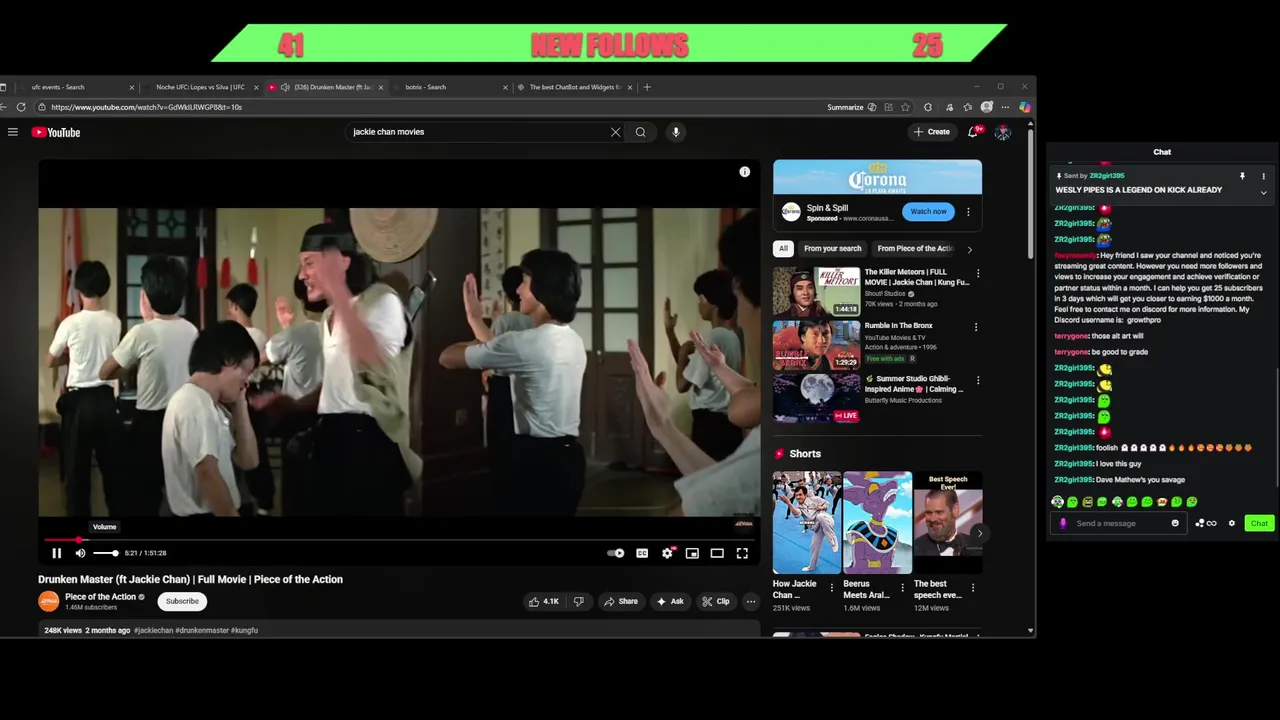Open the Piece of the Action channel avatar
Screen dimensions: 1280x720
[x=49, y=601]
